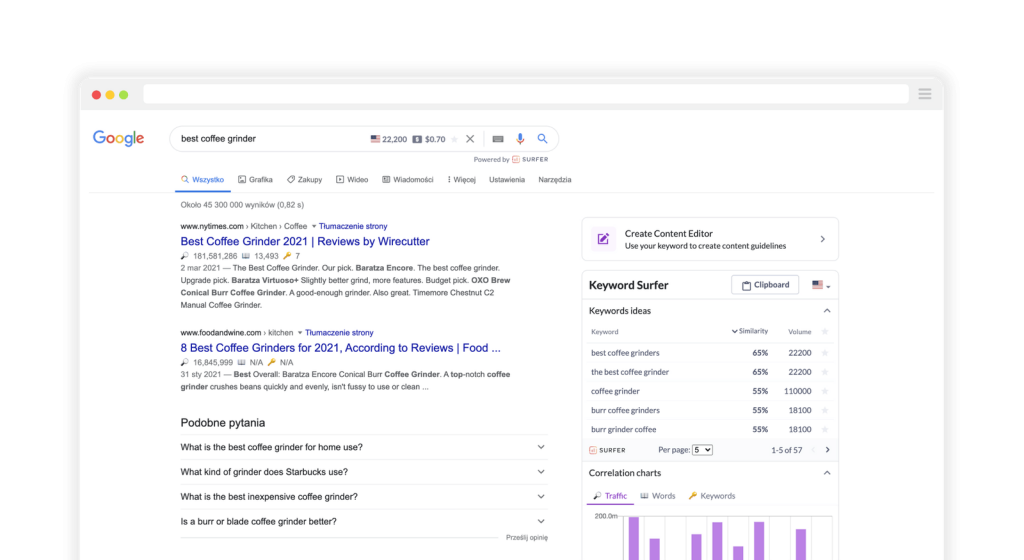Switch to Keywords chart tab
The height and width of the screenshot is (560, 1024).
click(x=712, y=496)
